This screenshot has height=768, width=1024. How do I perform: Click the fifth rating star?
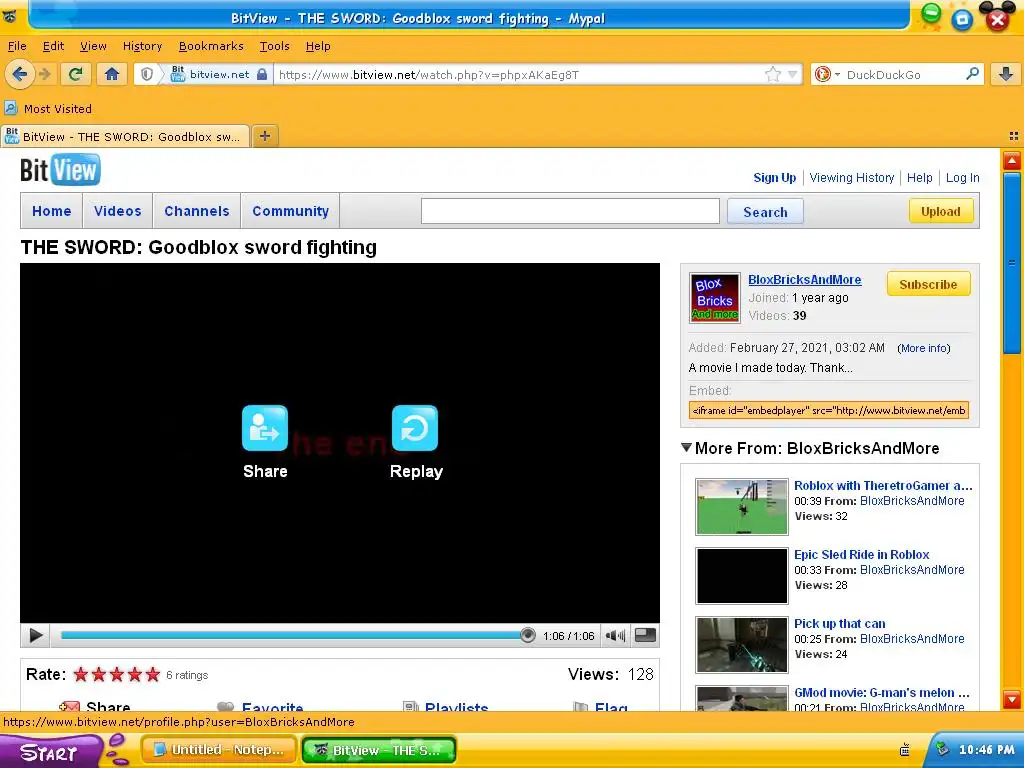(153, 675)
